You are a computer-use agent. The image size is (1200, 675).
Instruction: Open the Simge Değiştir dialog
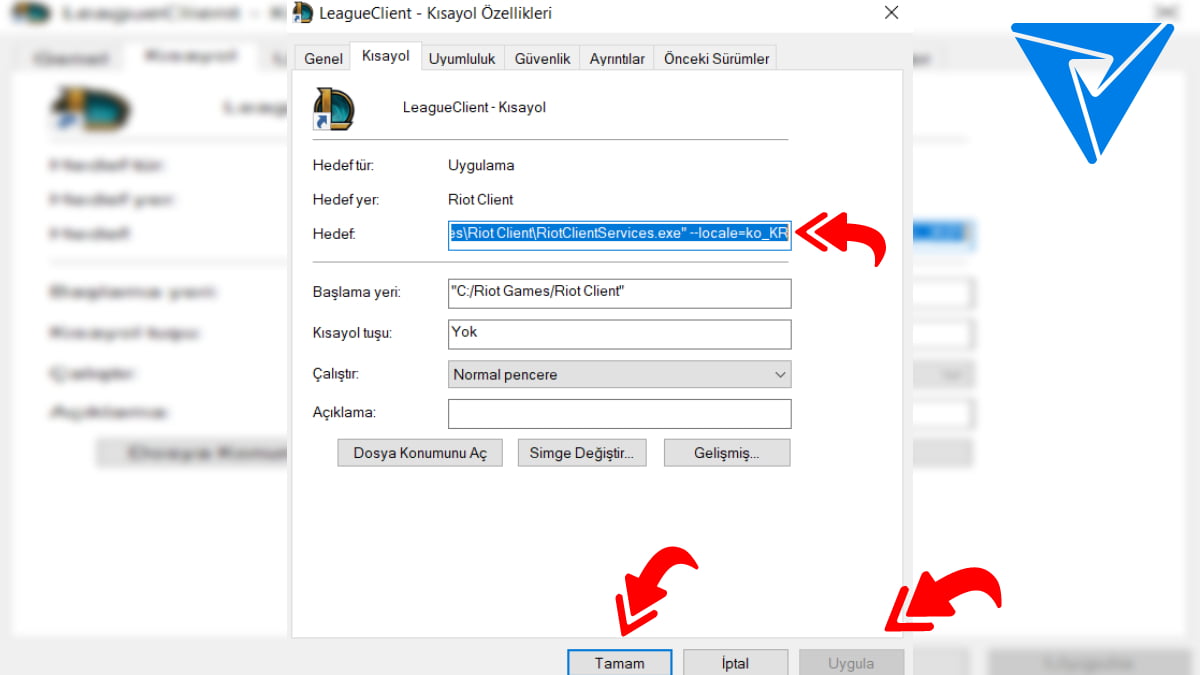(x=581, y=453)
